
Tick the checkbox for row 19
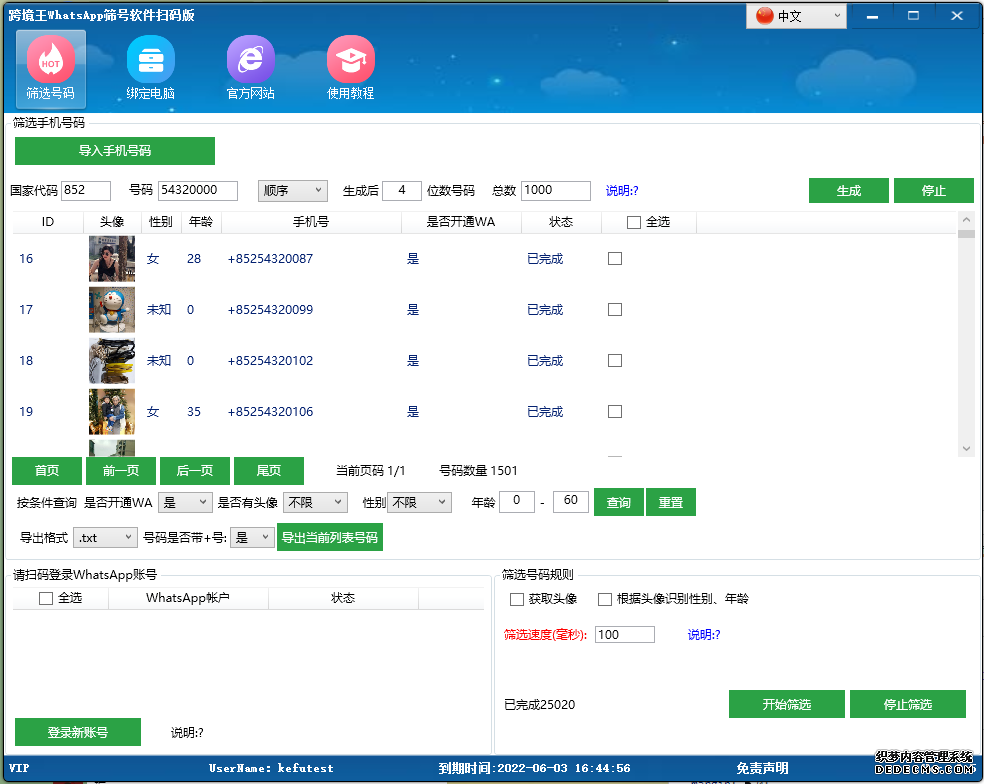pyautogui.click(x=615, y=411)
